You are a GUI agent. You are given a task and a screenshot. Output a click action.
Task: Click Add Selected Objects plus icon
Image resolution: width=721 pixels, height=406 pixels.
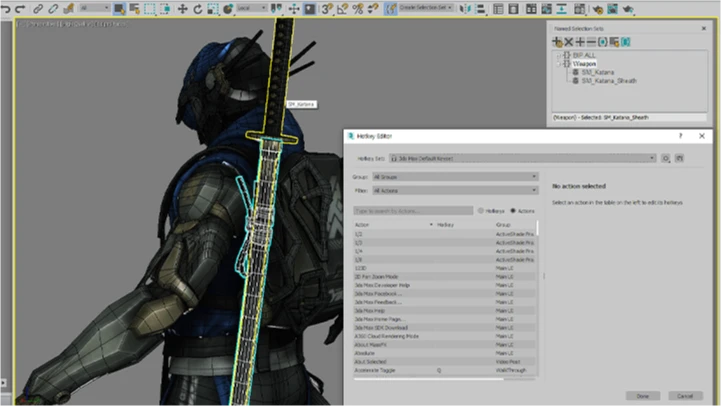(580, 42)
